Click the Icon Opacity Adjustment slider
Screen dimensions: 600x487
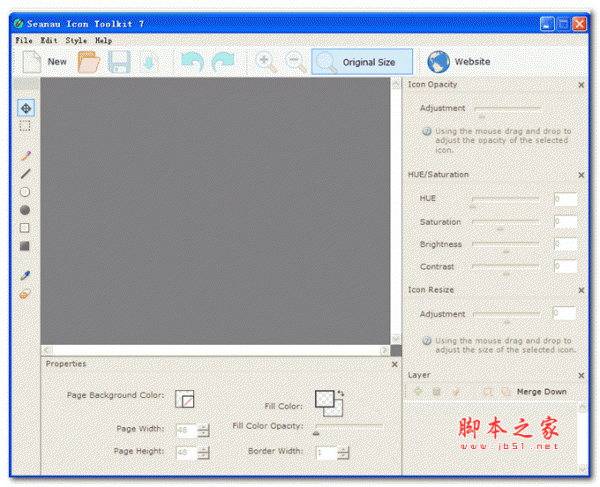click(508, 111)
